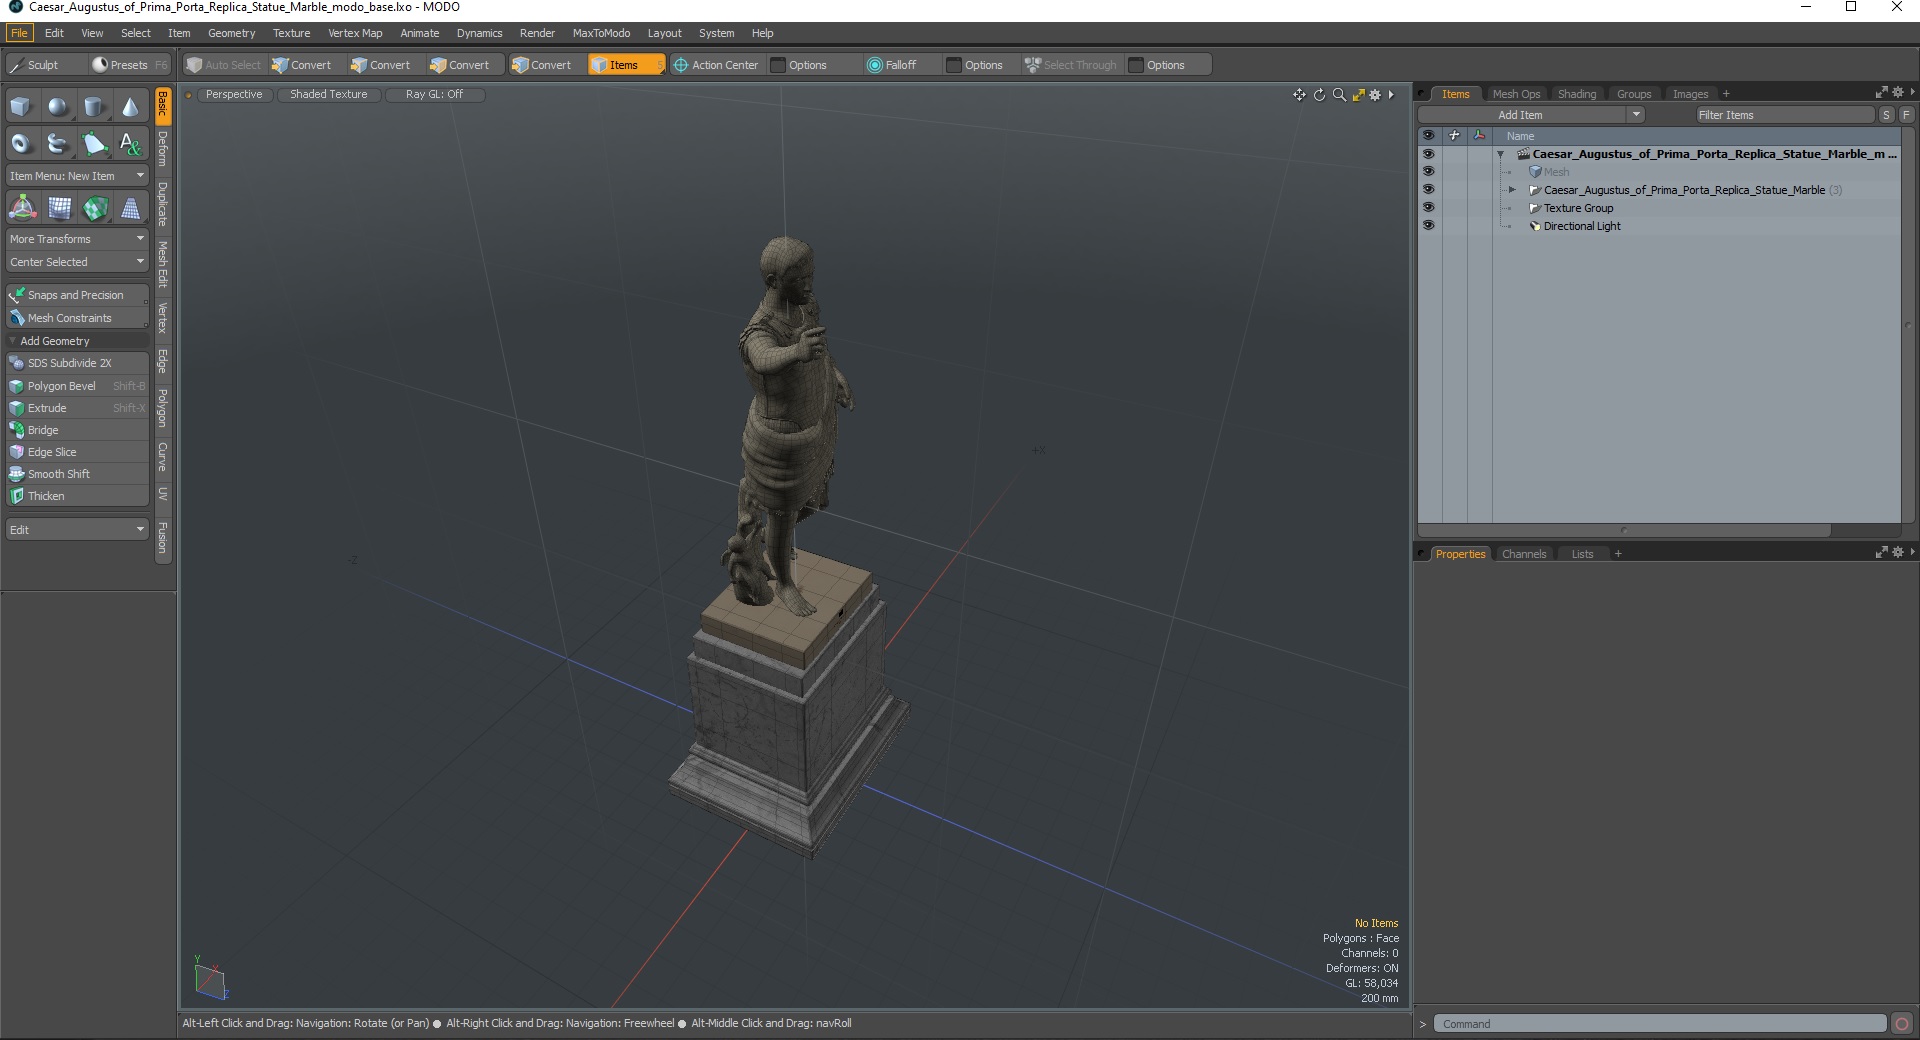
Task: Click the Bridge tool
Action: pyautogui.click(x=77, y=430)
